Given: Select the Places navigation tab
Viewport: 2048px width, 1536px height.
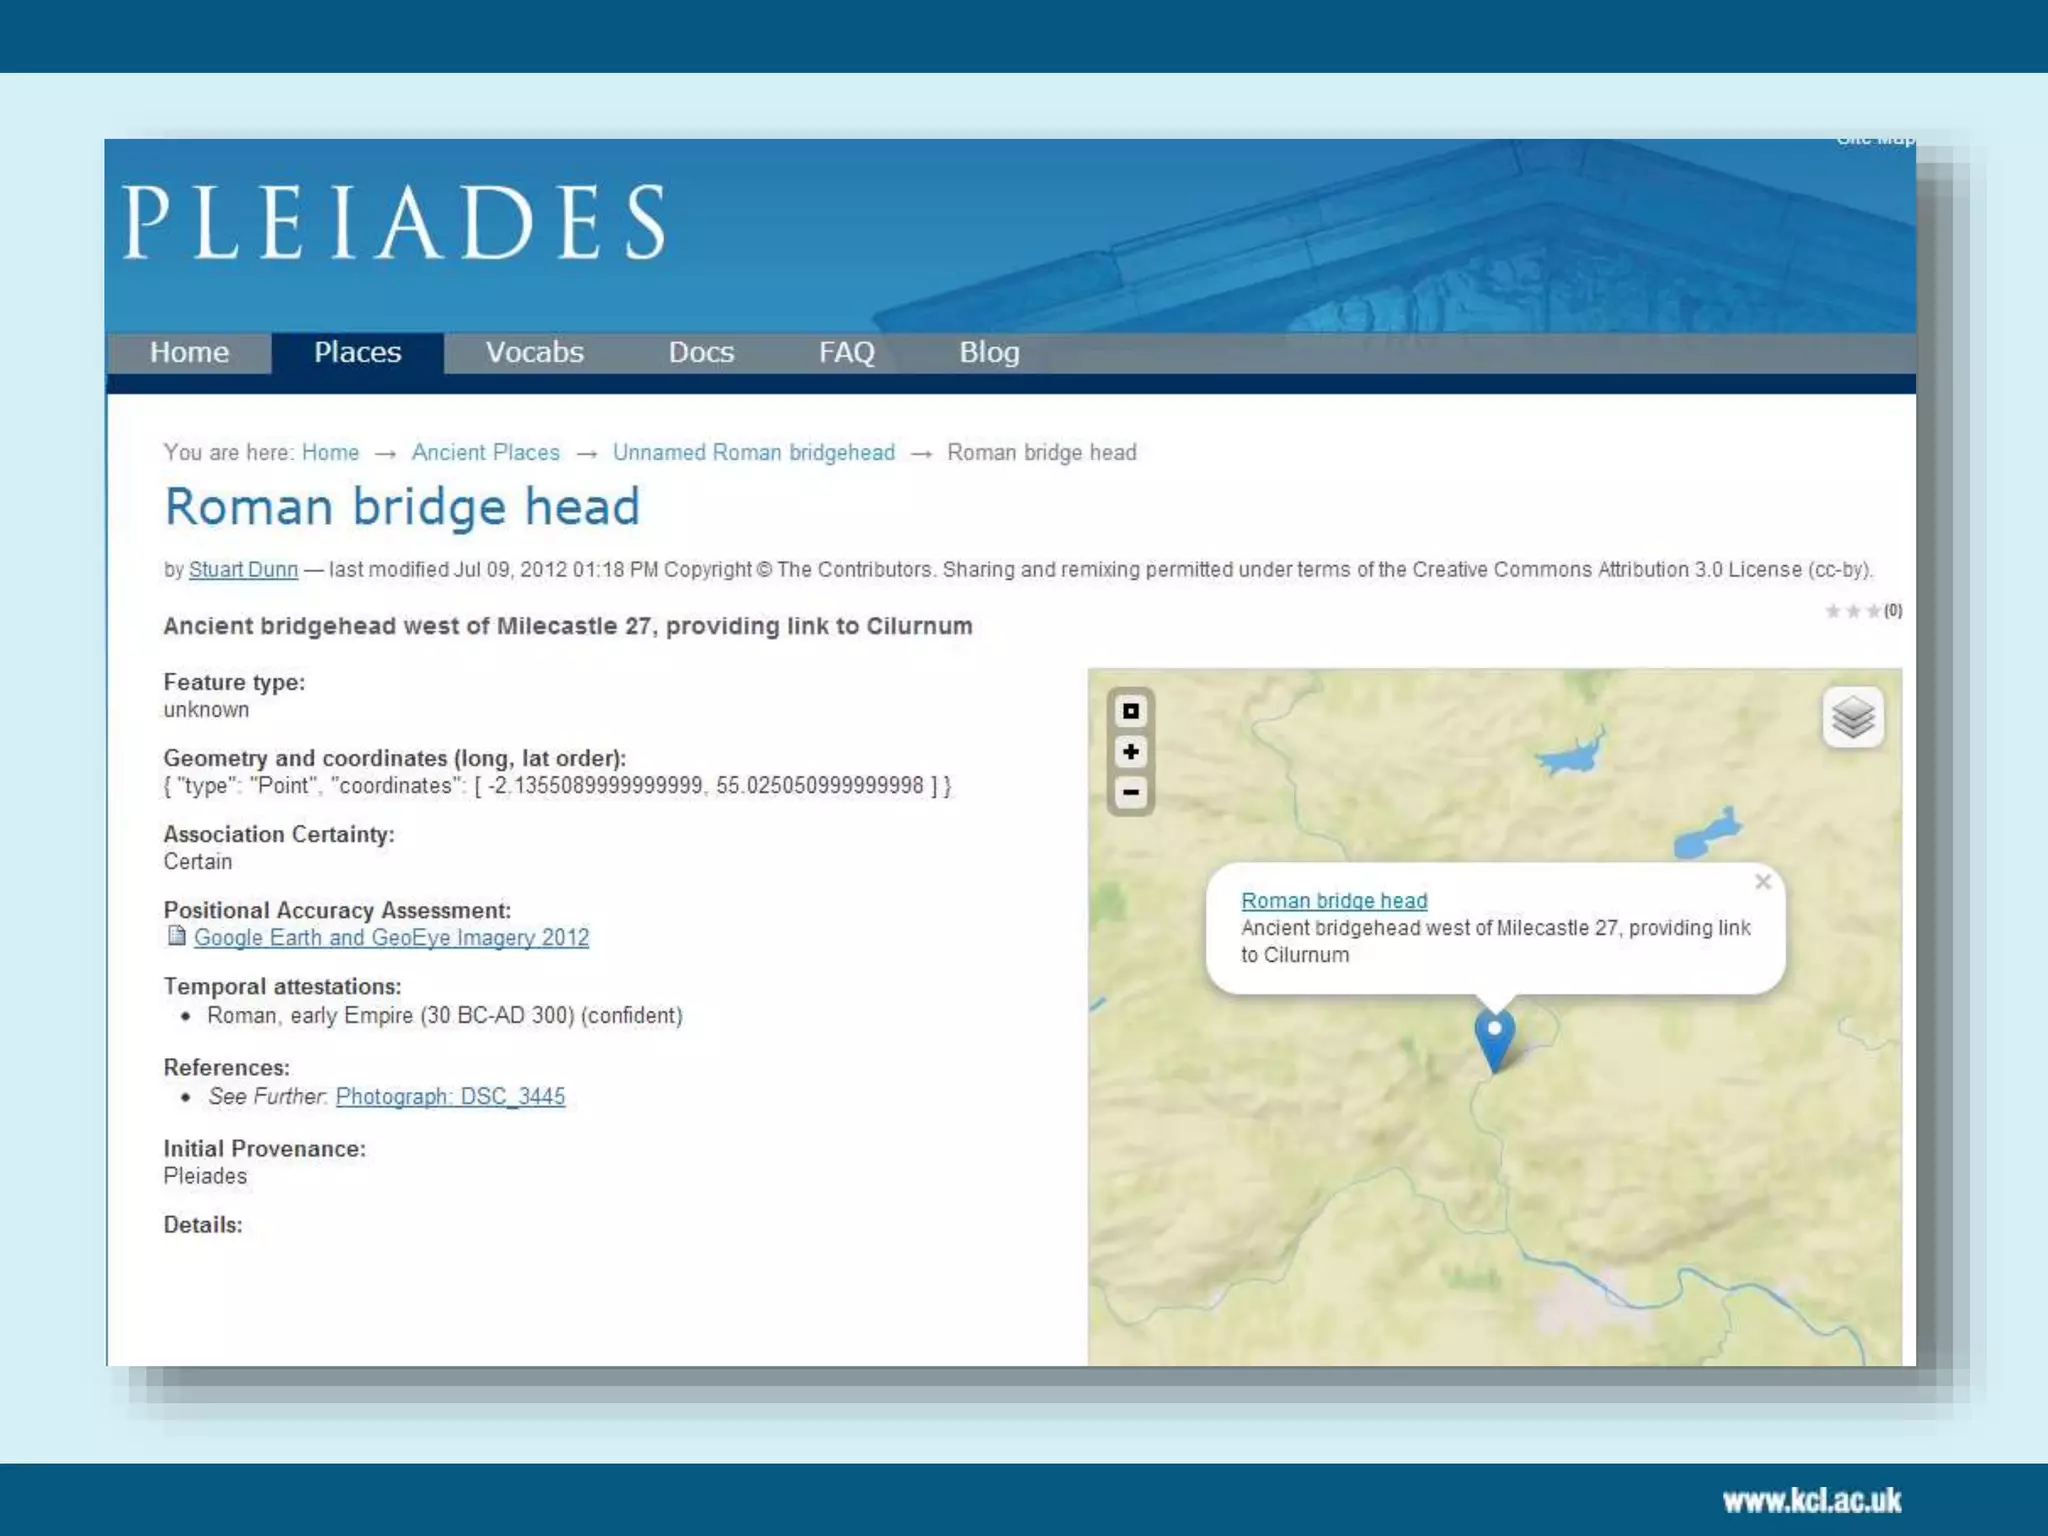Looking at the screenshot, I should (357, 352).
